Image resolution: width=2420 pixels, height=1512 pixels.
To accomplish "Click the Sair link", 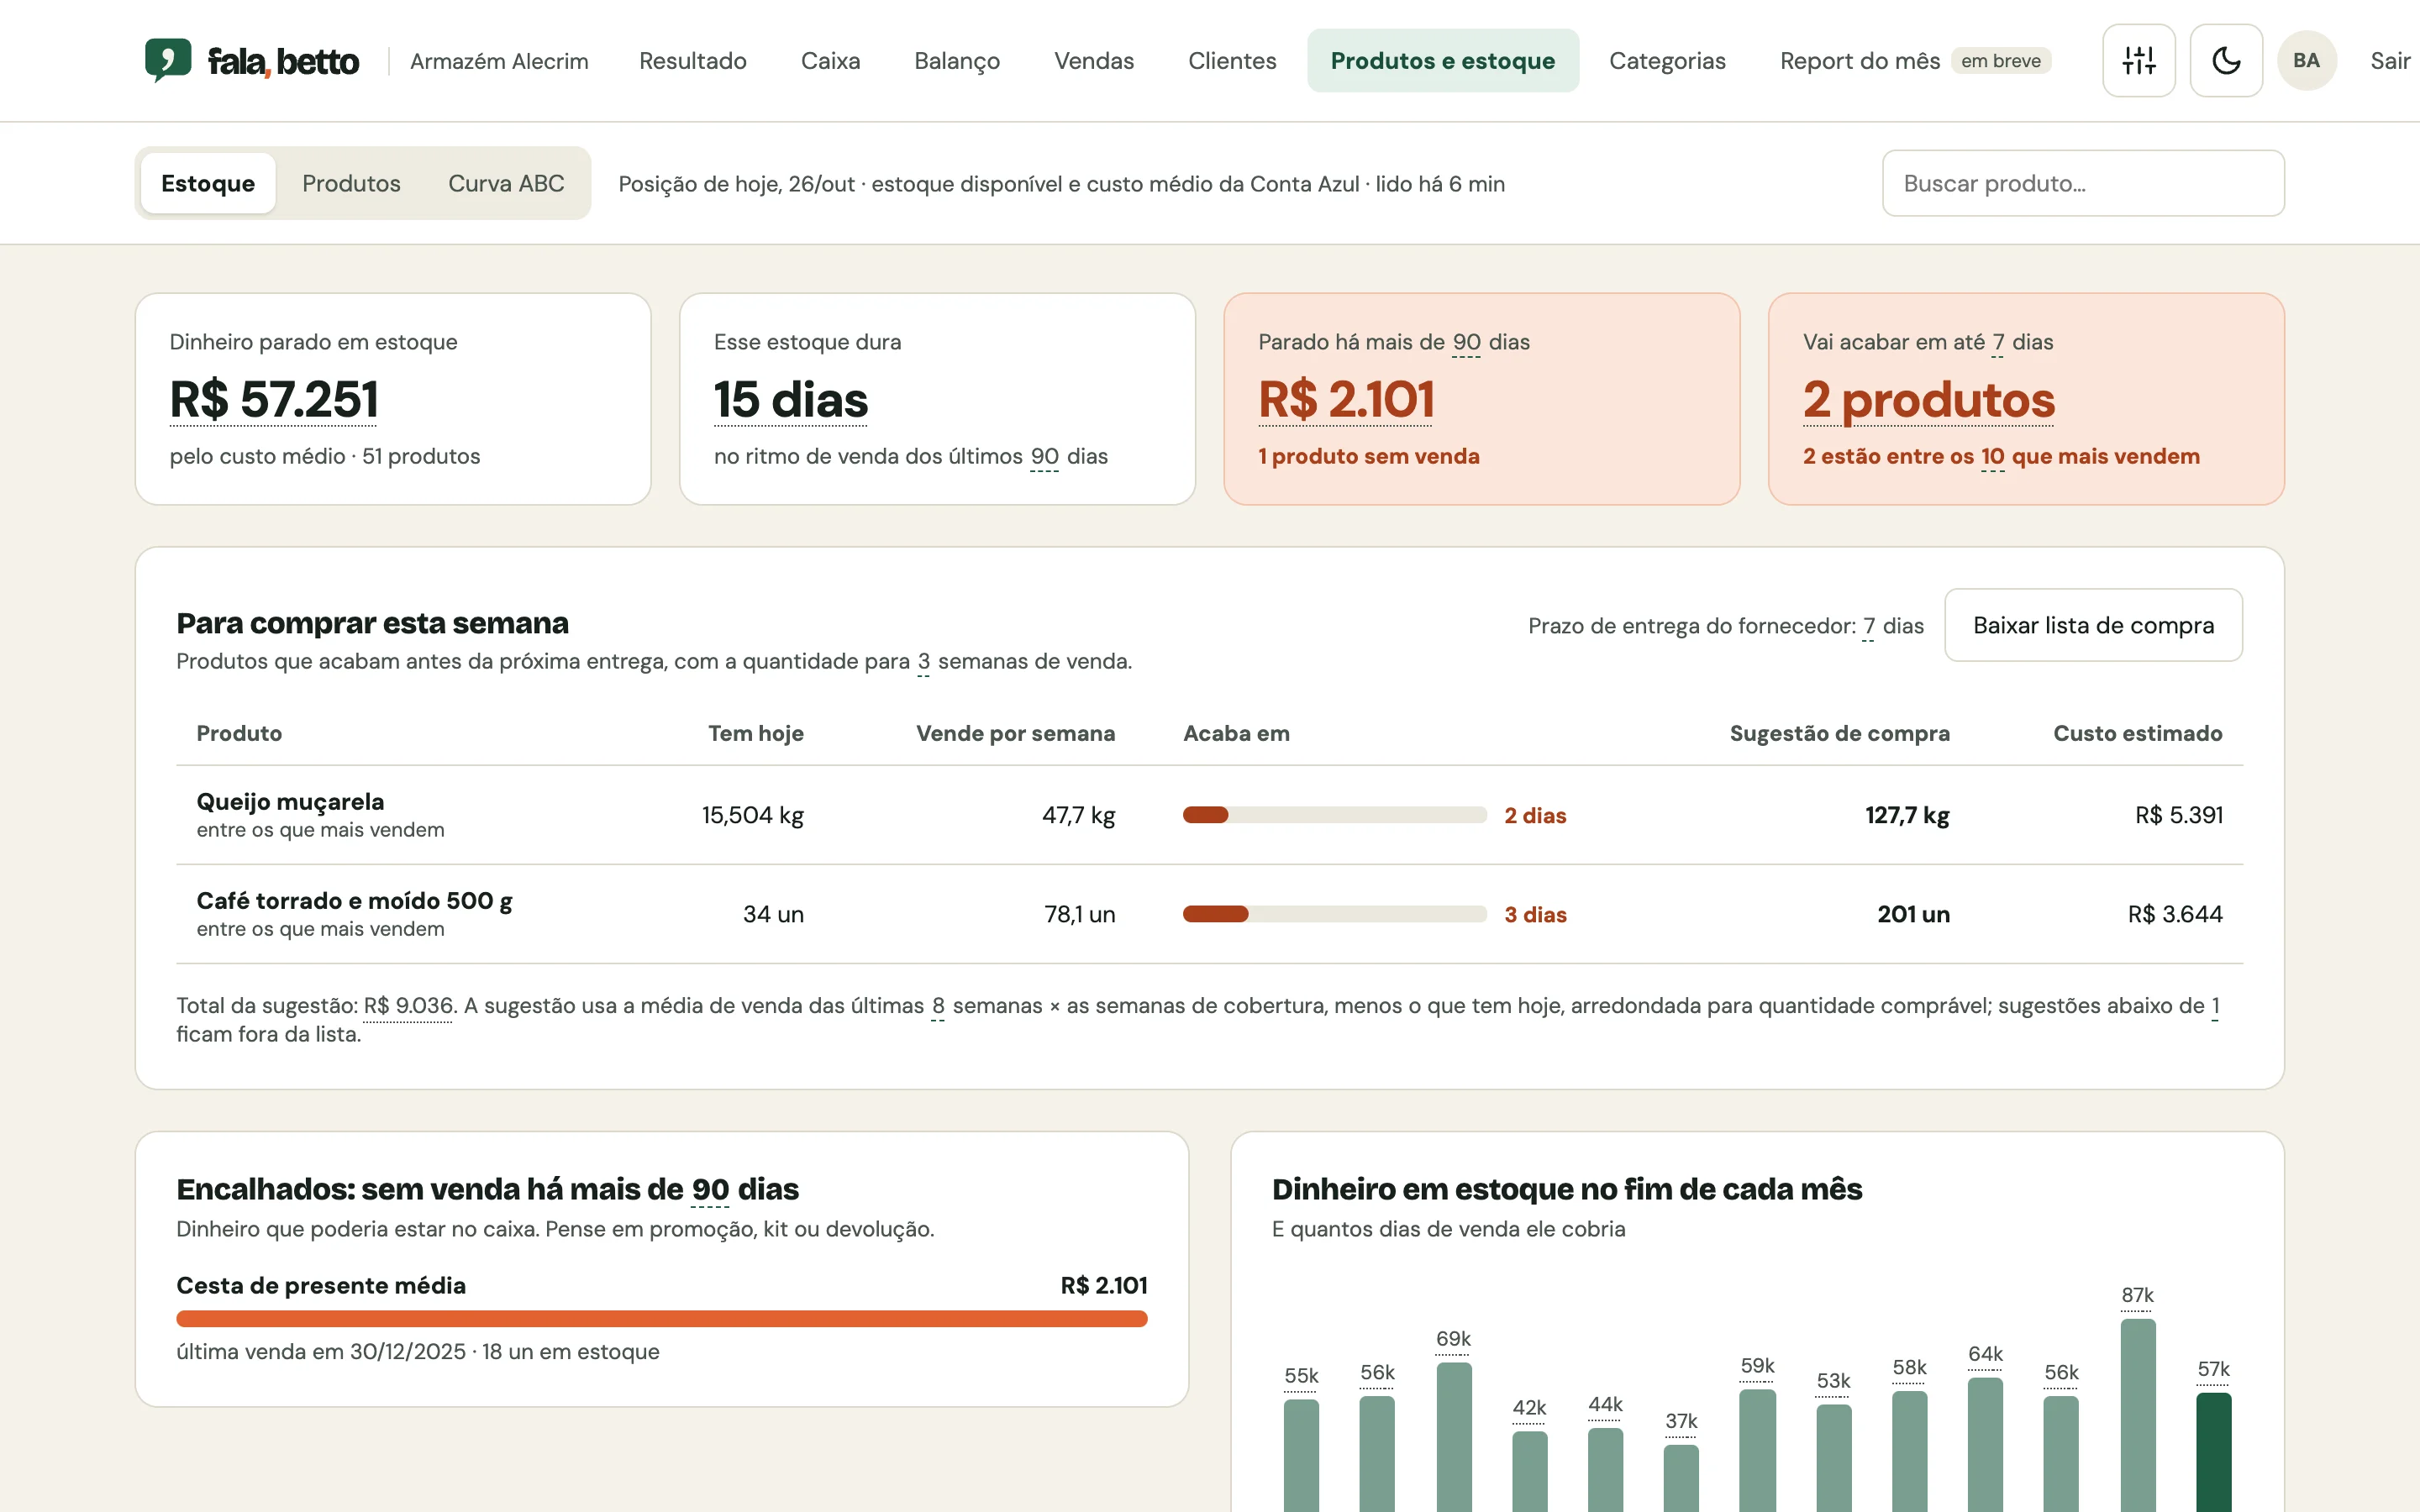I will point(2389,61).
